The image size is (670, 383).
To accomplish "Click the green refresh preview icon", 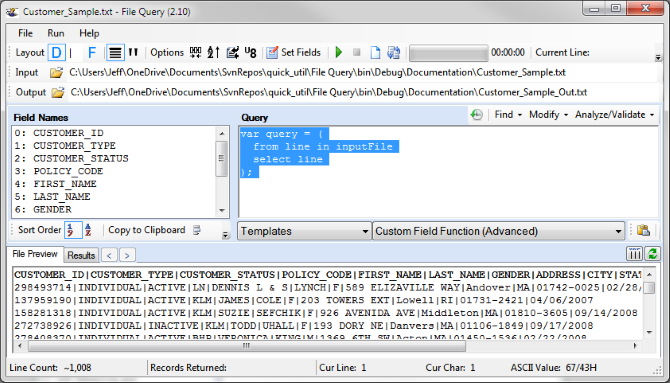I will coord(652,253).
